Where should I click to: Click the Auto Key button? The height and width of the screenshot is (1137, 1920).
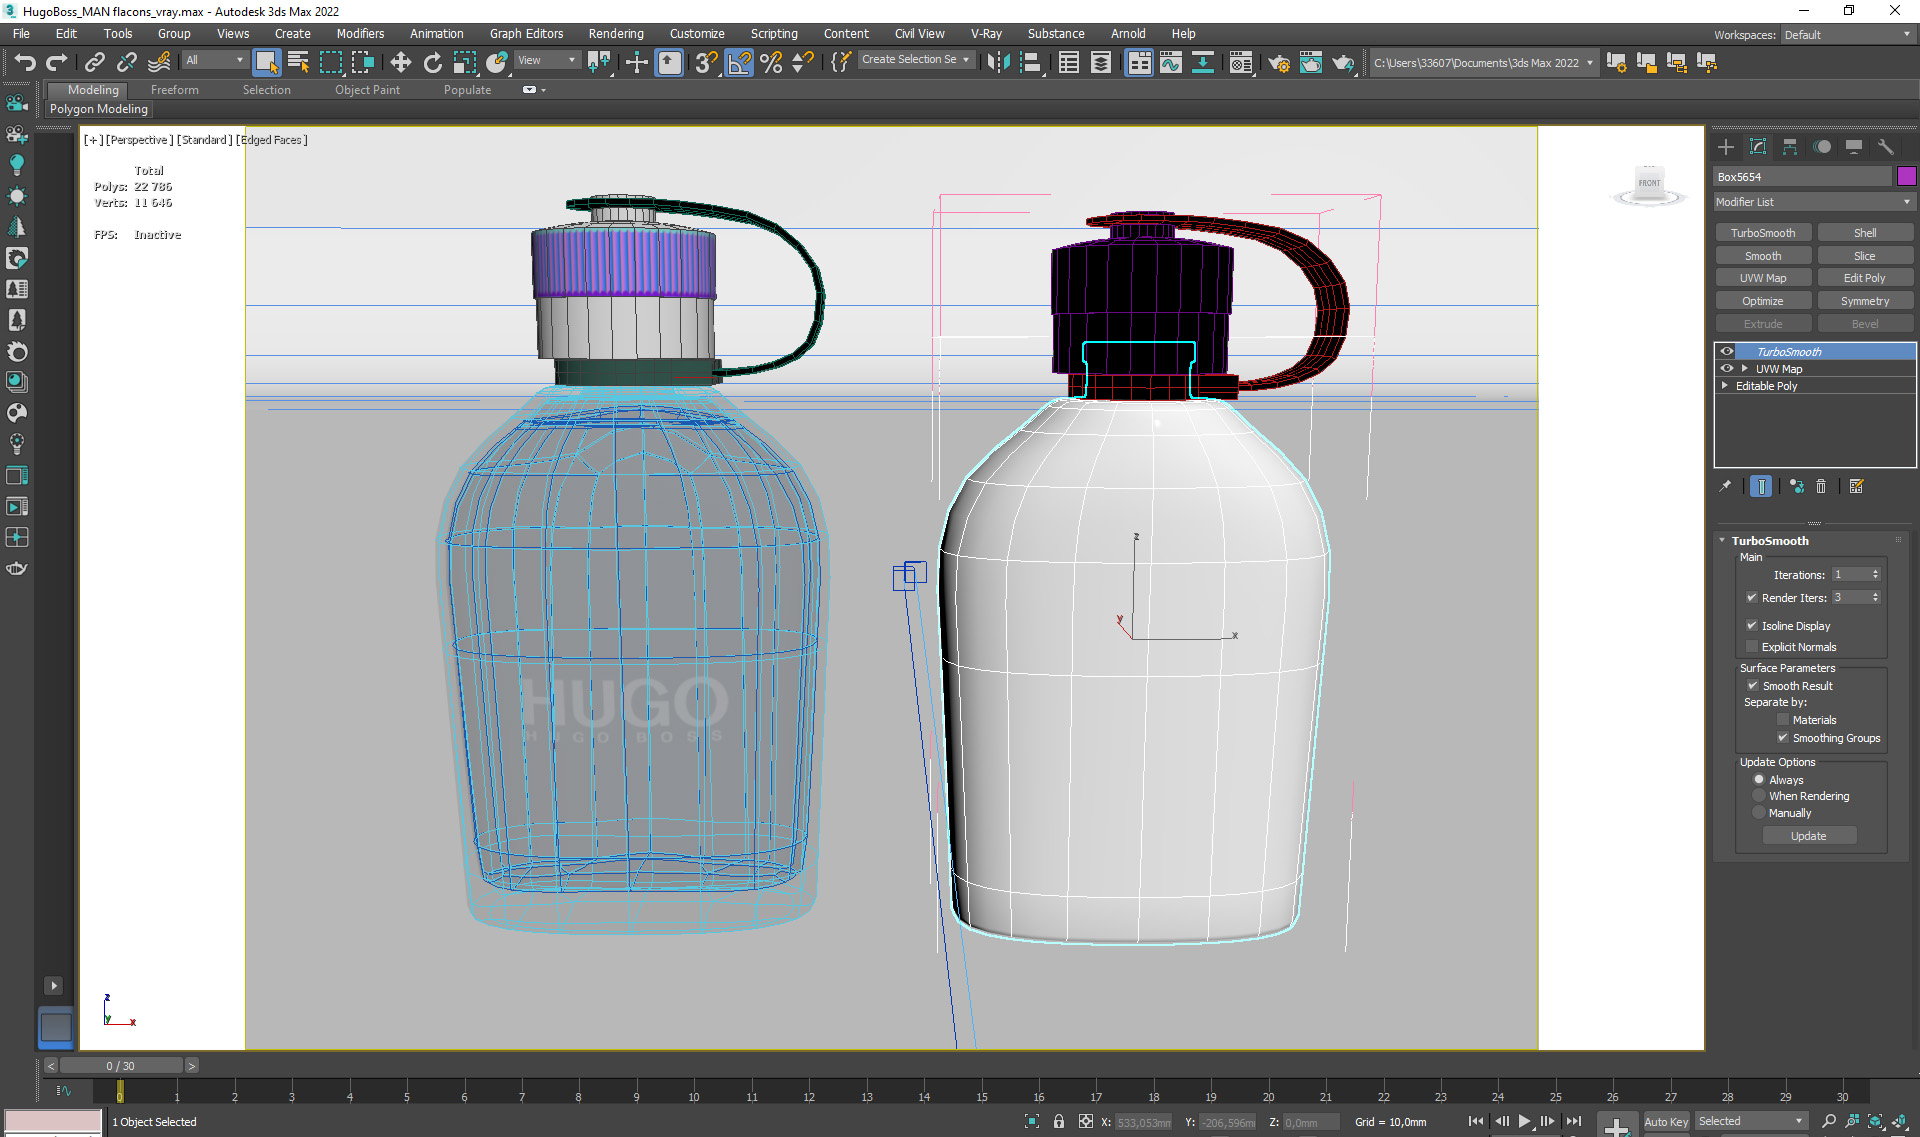pos(1666,1122)
